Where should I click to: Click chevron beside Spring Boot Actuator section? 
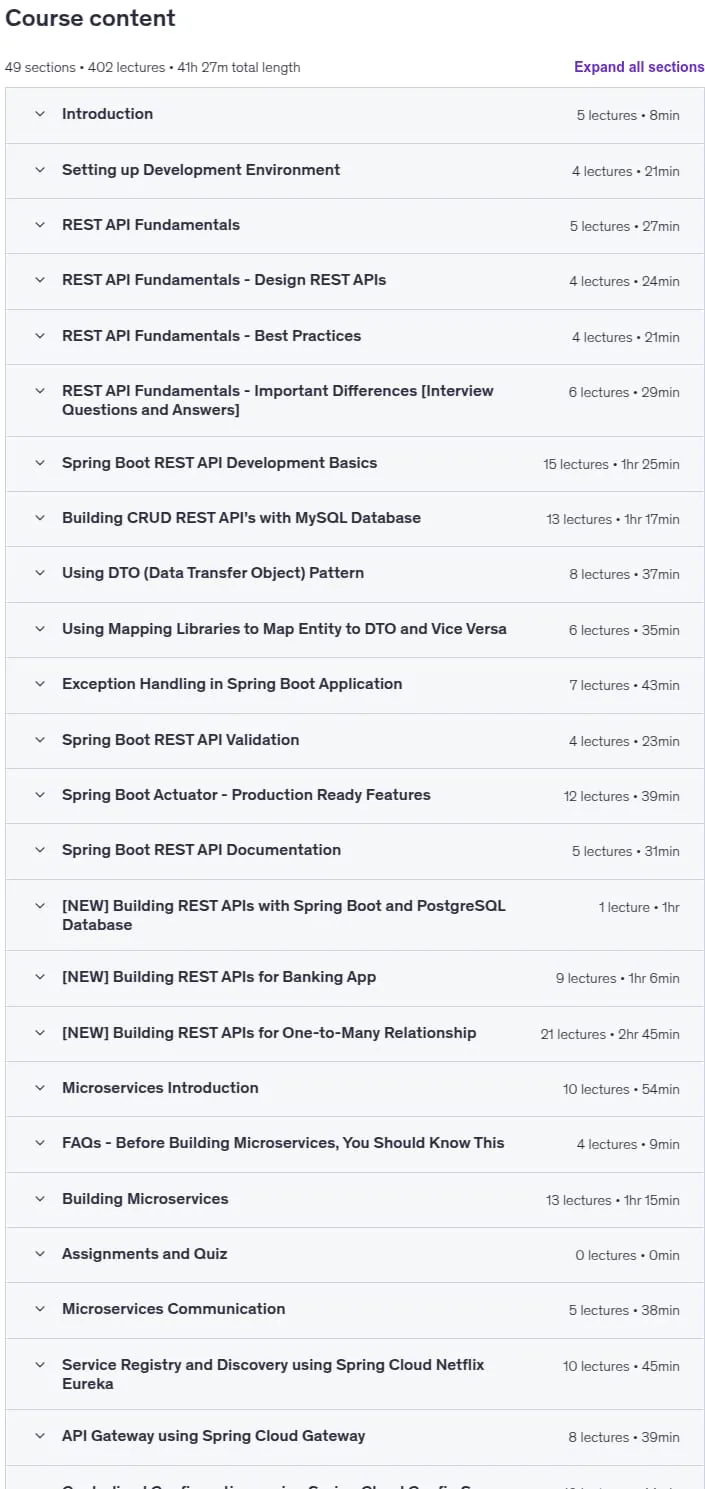[40, 795]
